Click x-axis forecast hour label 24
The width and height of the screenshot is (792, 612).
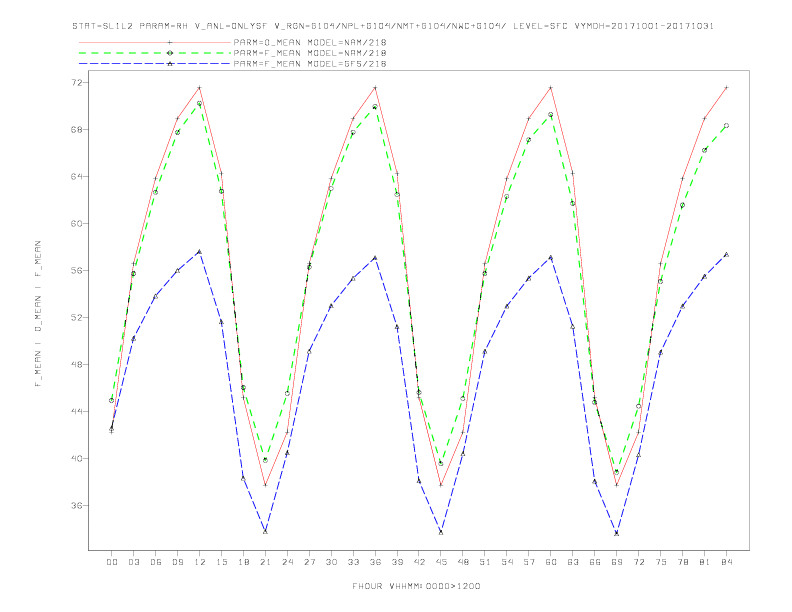287,562
